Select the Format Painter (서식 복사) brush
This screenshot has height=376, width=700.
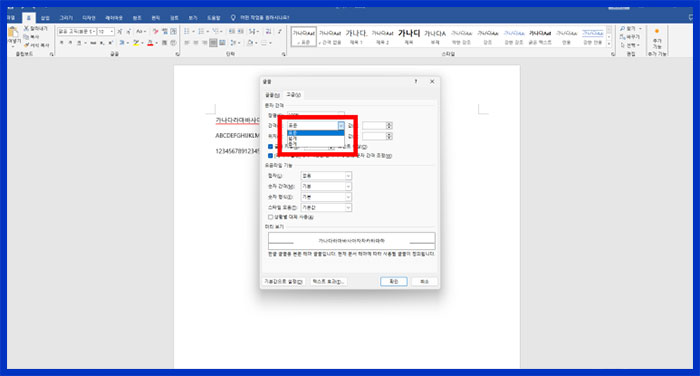pyautogui.click(x=26, y=45)
